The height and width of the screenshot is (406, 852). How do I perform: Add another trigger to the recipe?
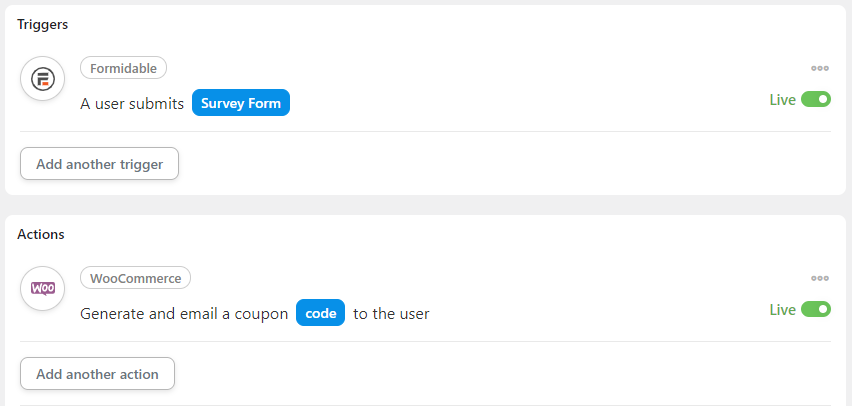[x=99, y=164]
